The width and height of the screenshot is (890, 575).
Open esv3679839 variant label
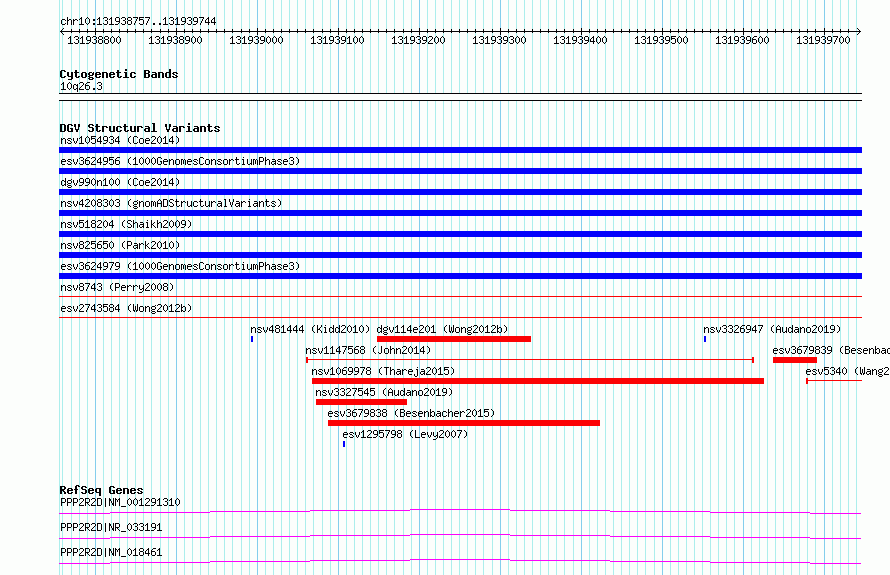[x=831, y=350]
